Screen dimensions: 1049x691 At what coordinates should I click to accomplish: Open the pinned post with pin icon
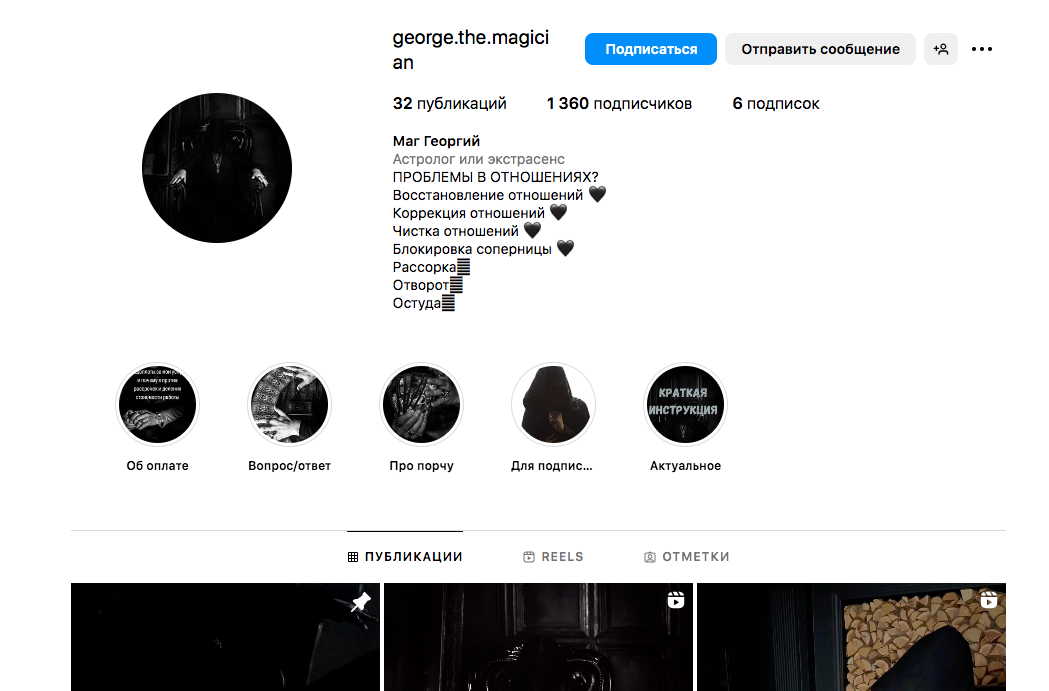[225, 637]
